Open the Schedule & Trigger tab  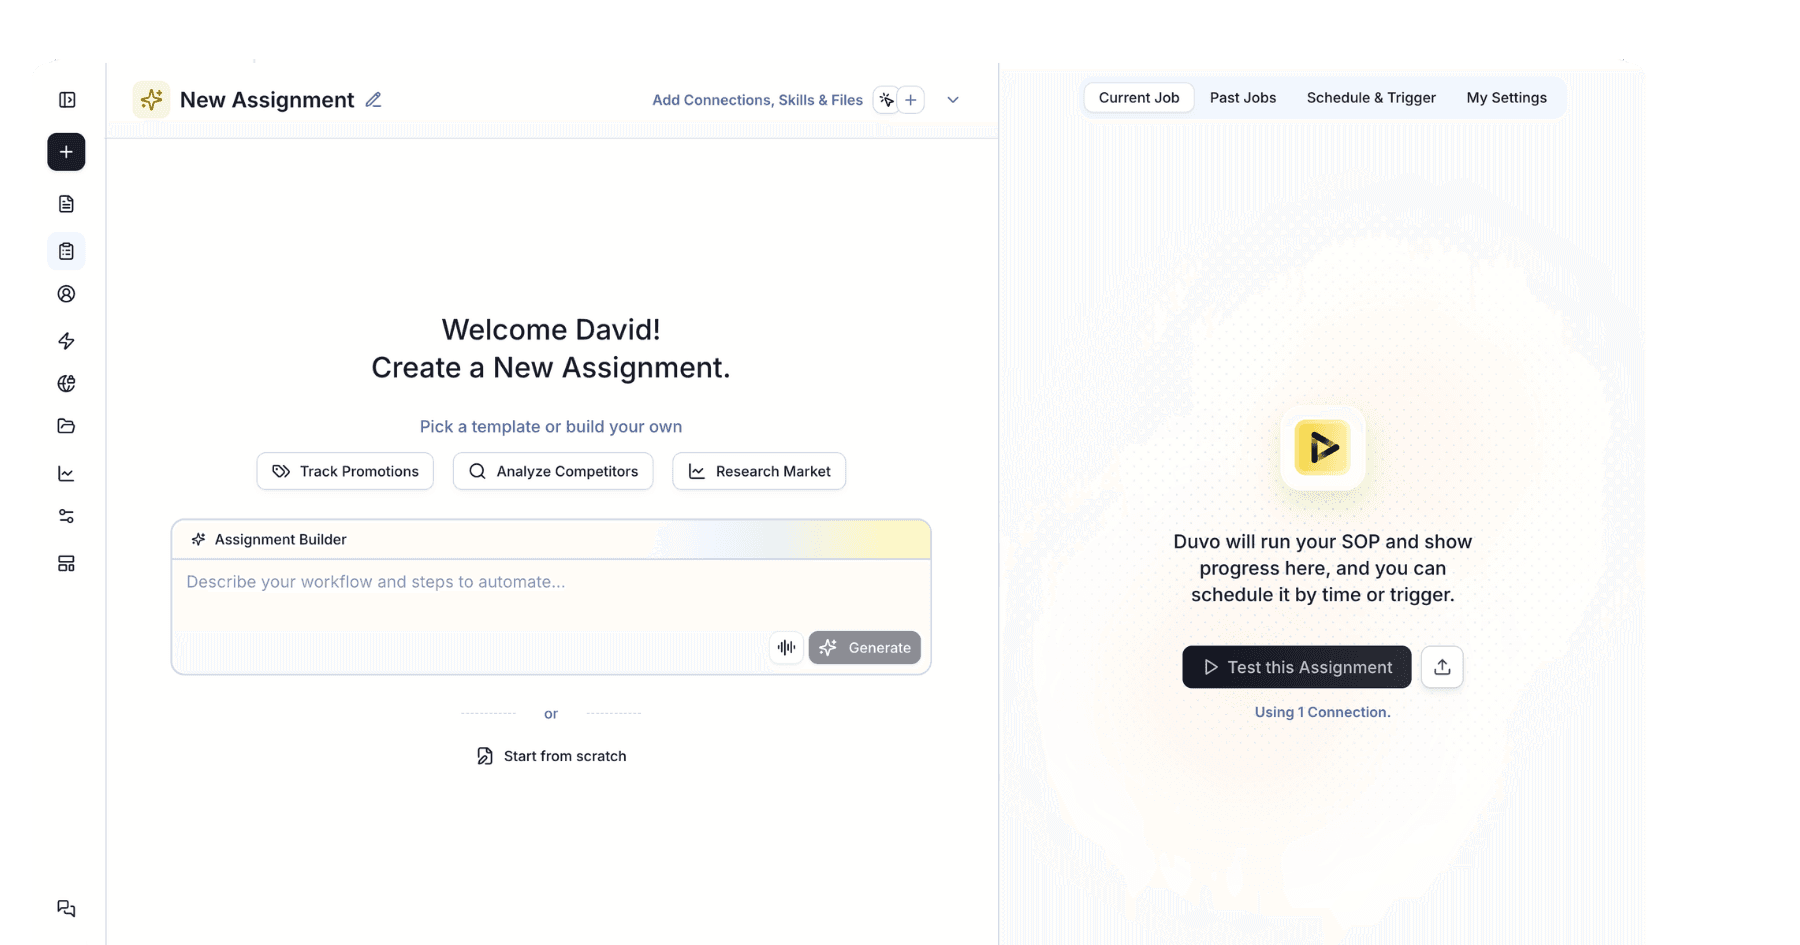pyautogui.click(x=1370, y=97)
